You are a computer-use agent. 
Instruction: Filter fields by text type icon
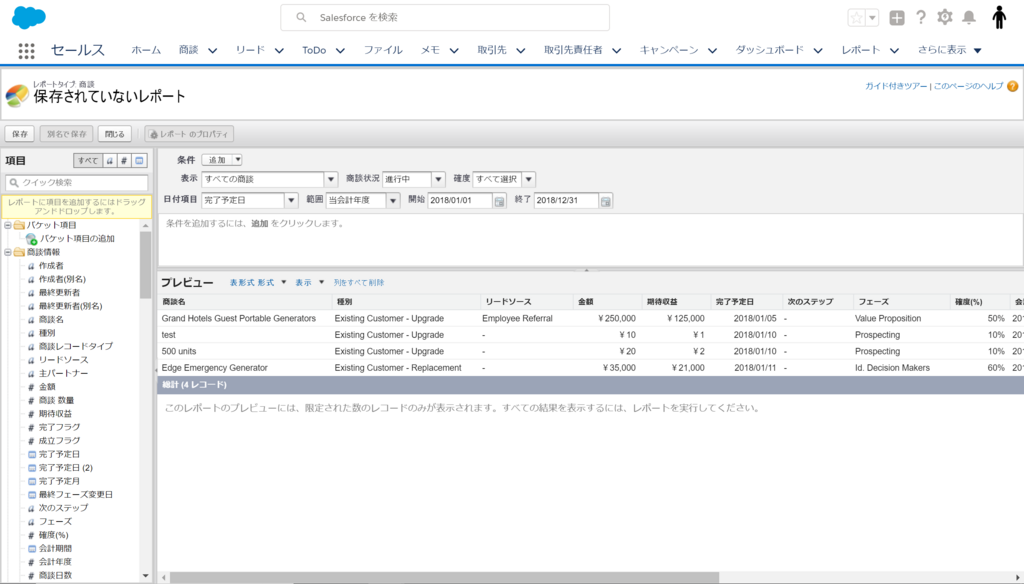pyautogui.click(x=109, y=161)
